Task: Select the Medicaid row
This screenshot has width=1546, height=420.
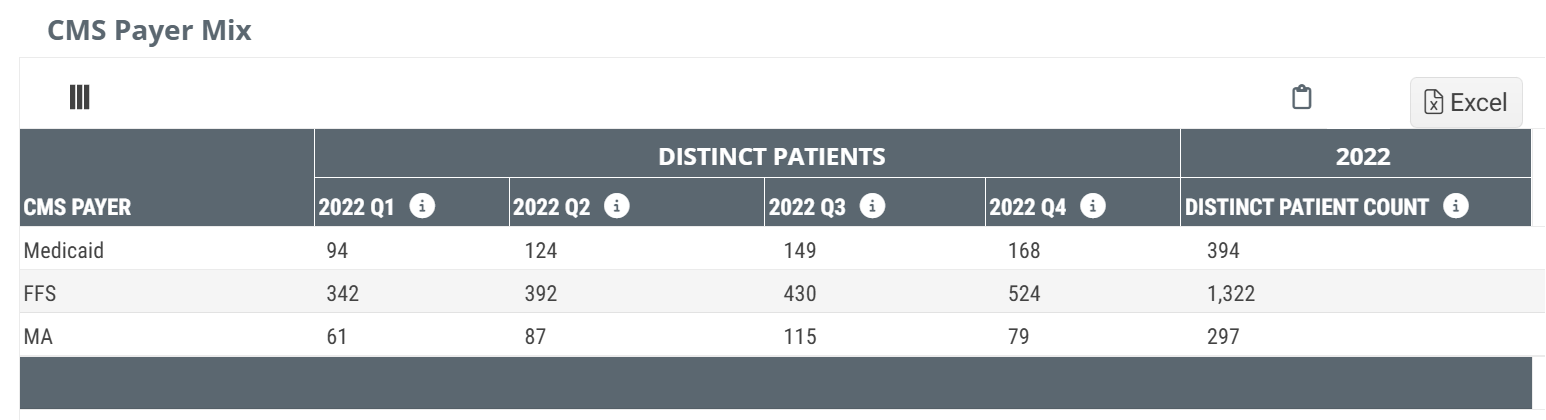Action: (775, 249)
